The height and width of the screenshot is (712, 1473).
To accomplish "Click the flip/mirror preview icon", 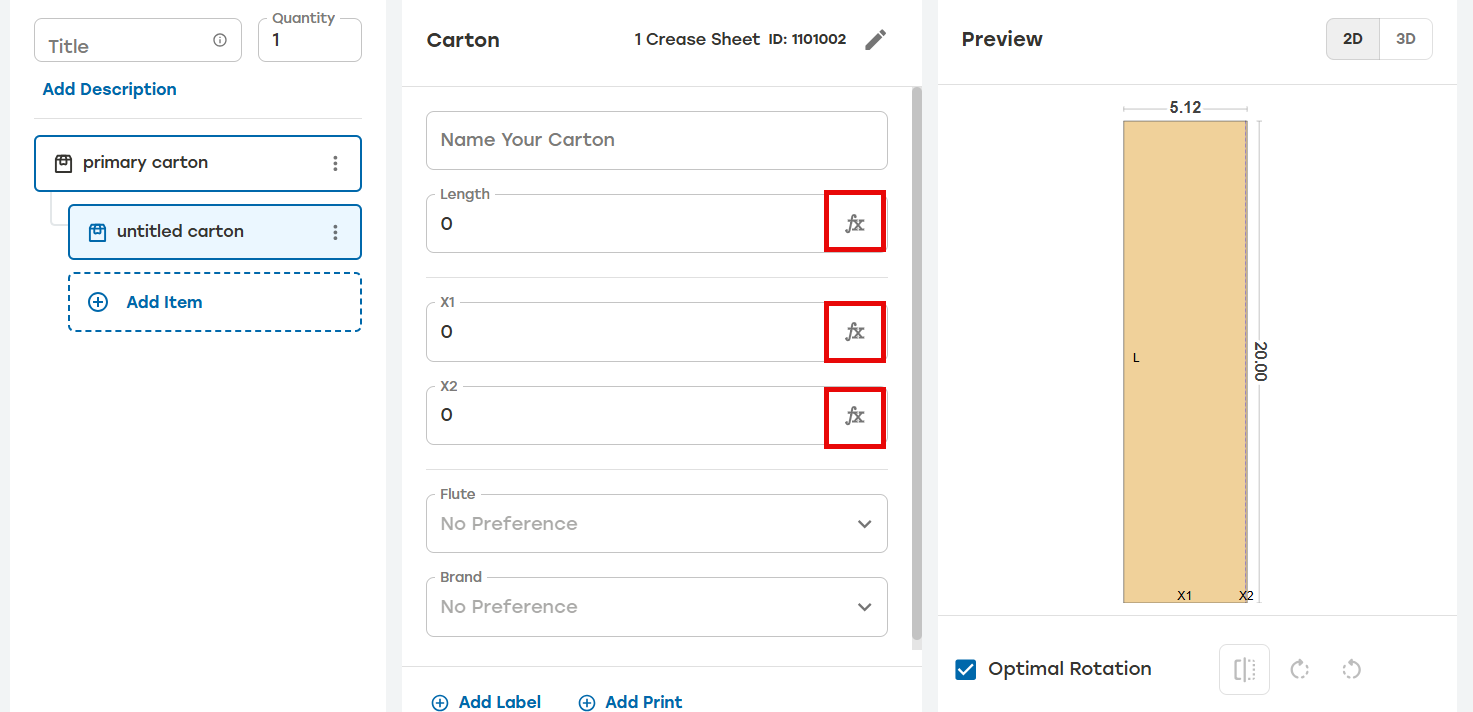I will [1245, 670].
